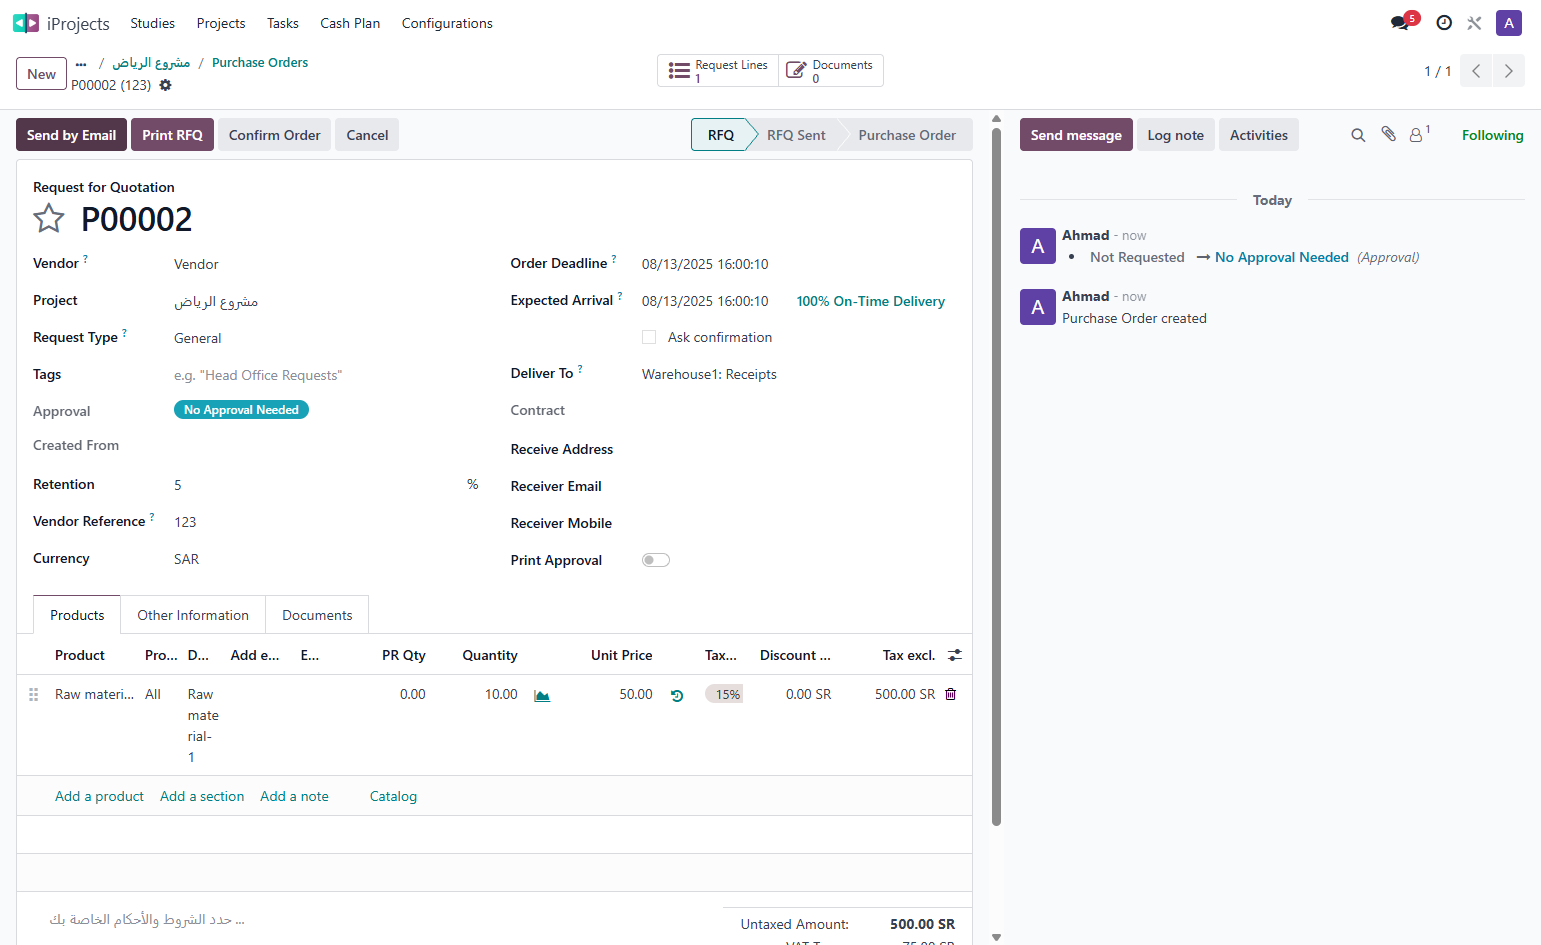This screenshot has width=1541, height=945.
Task: Go to the next record arrow
Action: point(1509,71)
